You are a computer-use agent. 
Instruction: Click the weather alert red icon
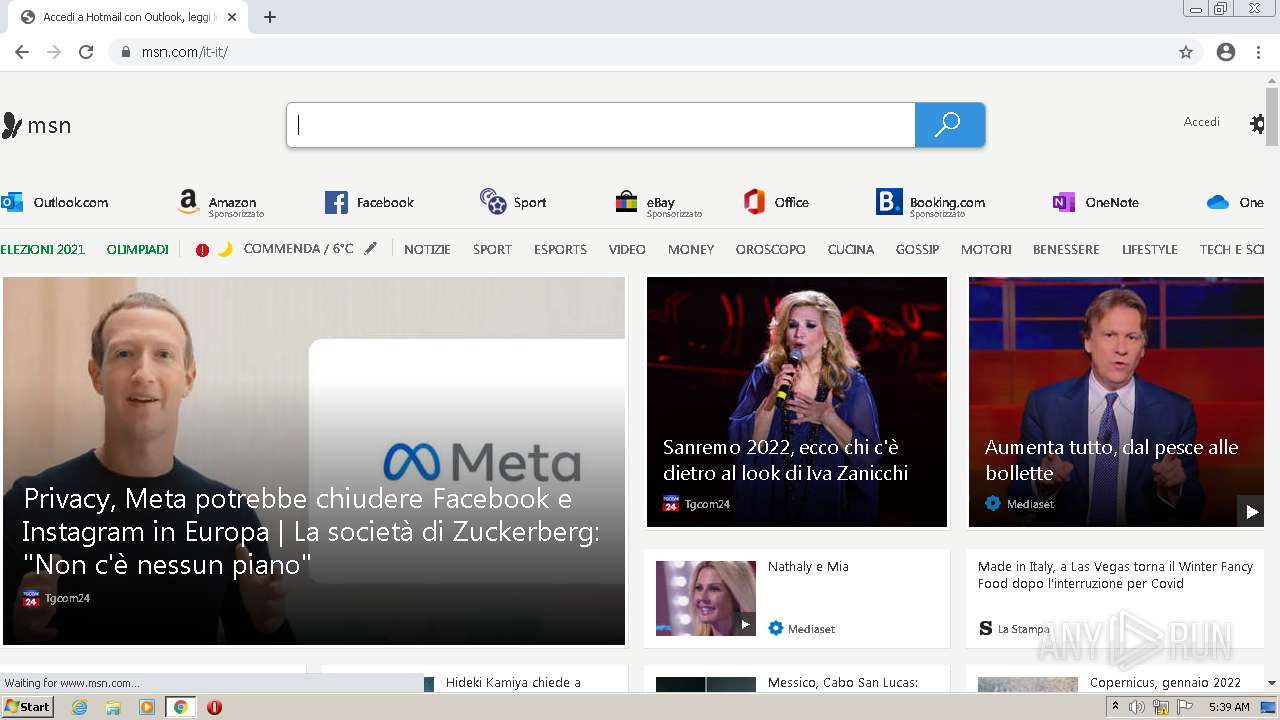pyautogui.click(x=202, y=250)
